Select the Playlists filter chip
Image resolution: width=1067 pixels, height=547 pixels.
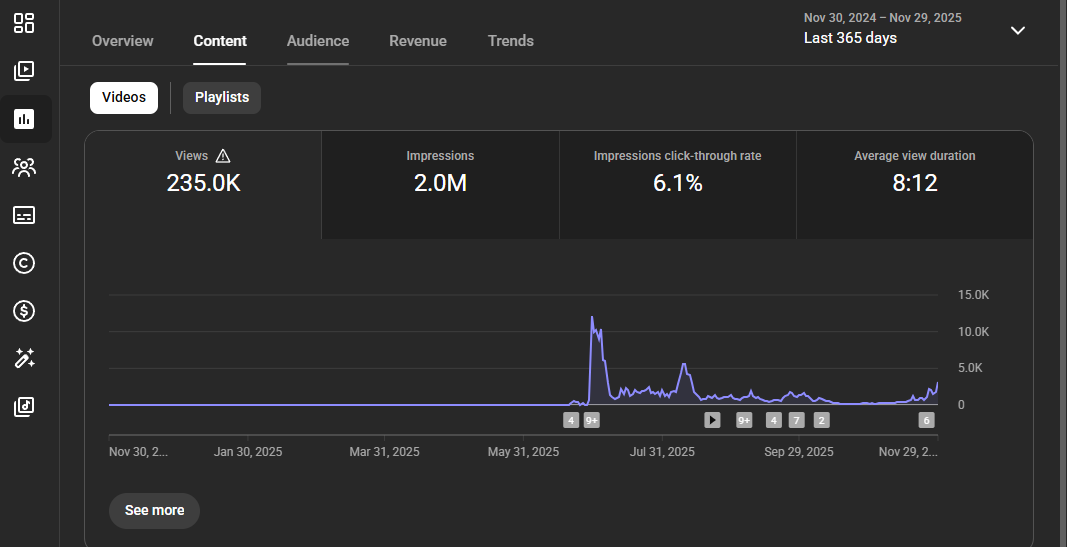(222, 98)
